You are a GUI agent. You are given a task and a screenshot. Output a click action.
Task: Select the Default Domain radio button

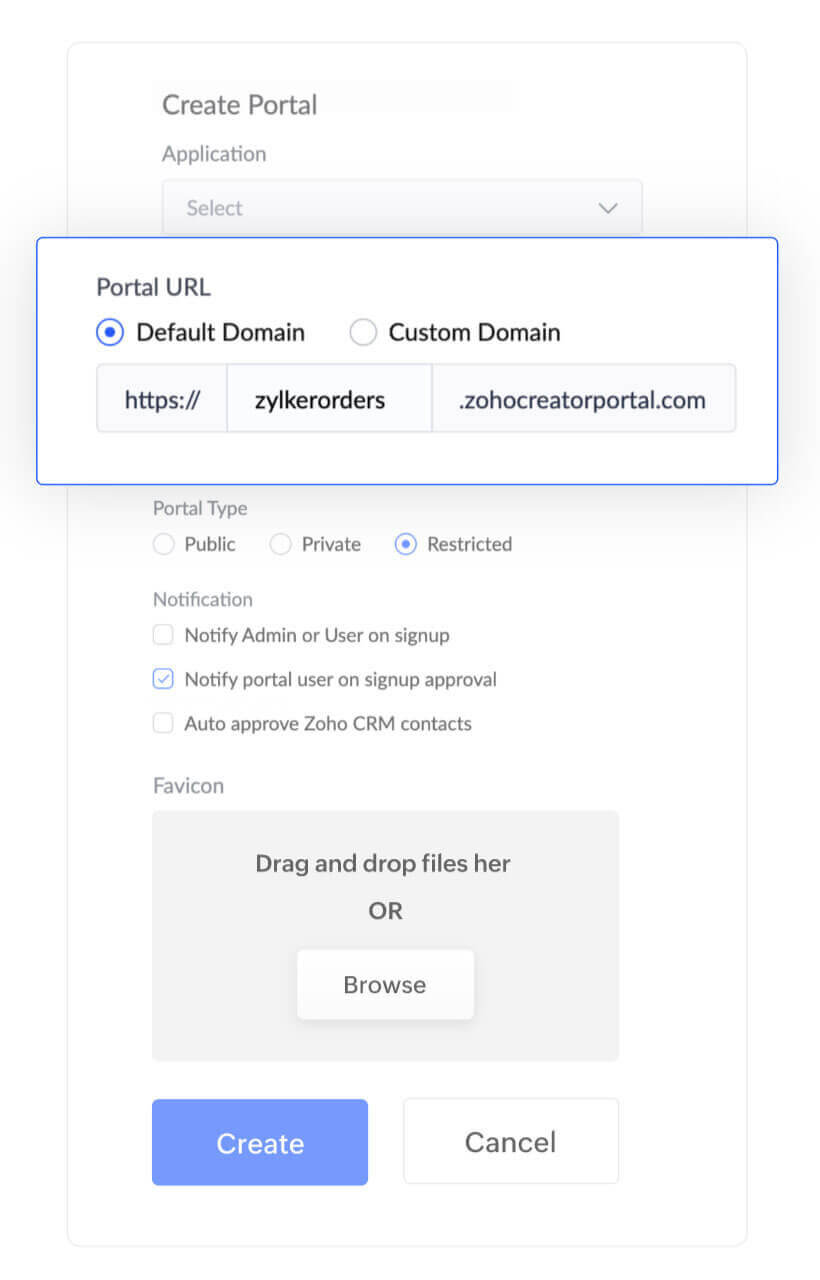click(x=110, y=332)
